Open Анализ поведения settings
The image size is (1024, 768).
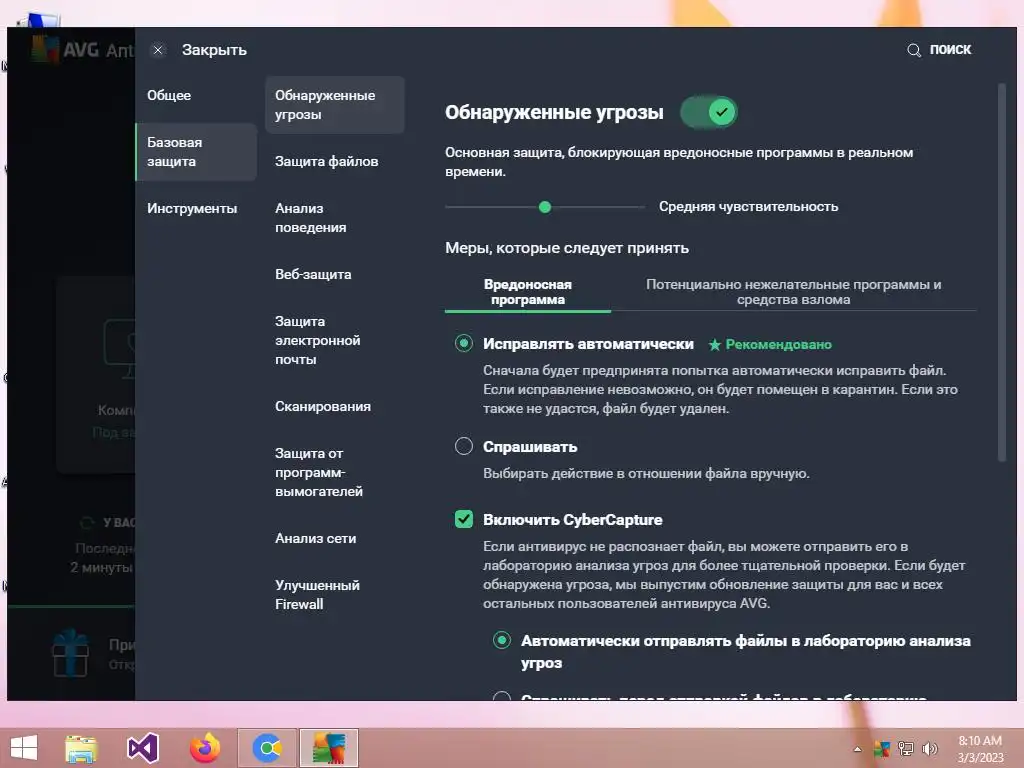311,217
